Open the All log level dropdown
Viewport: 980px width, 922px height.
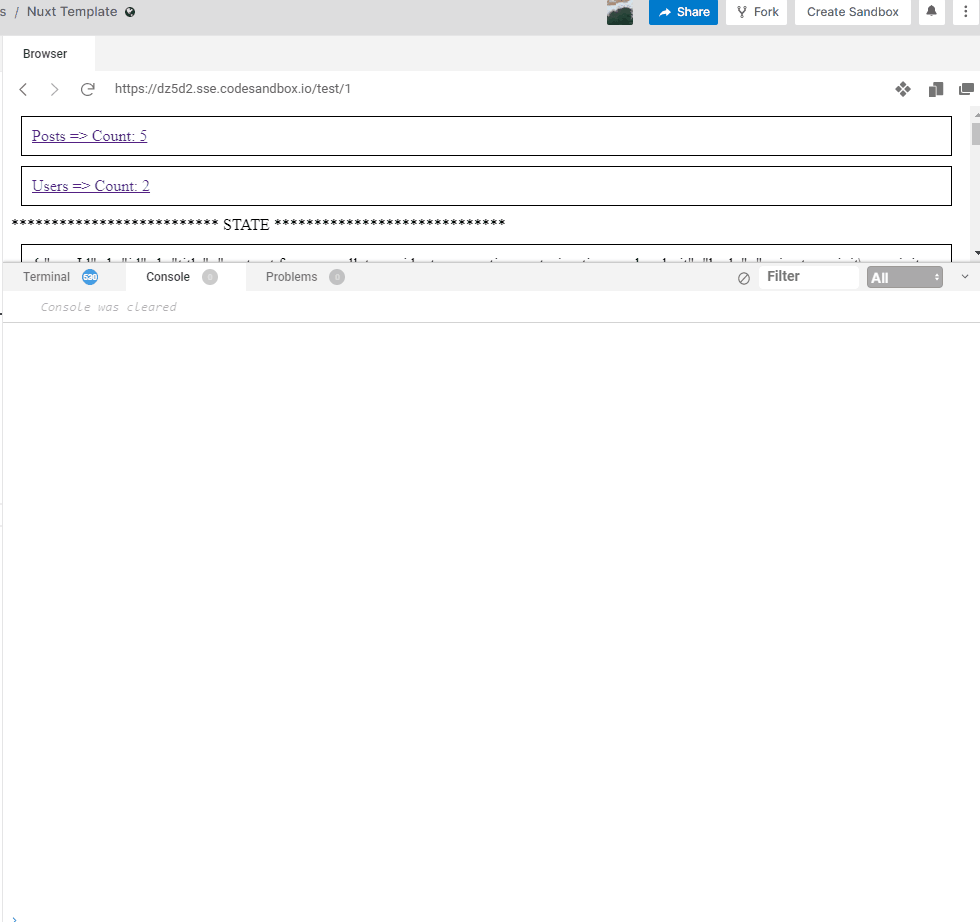coord(904,278)
